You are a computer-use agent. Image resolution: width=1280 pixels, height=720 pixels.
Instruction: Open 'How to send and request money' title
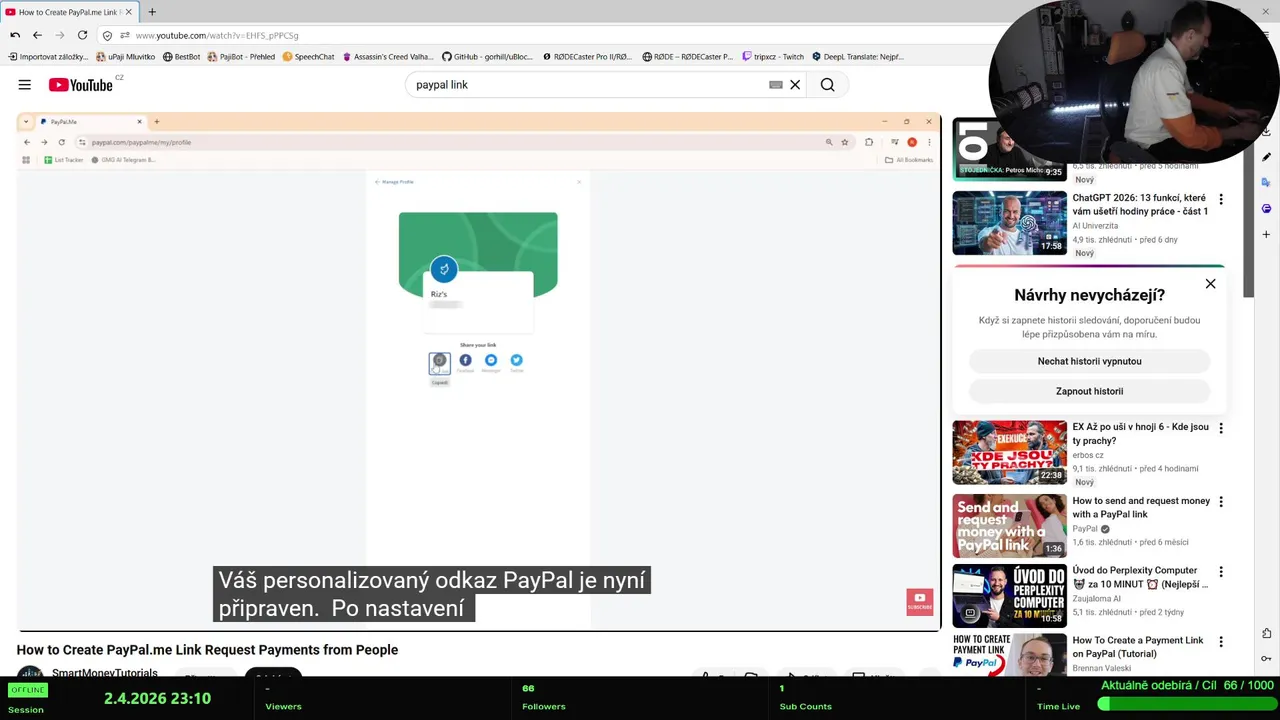pos(1141,507)
